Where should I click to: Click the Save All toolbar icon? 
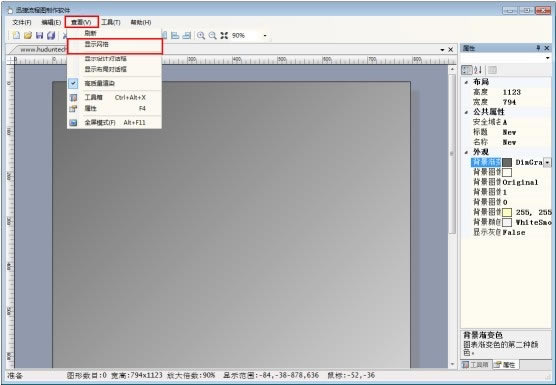[x=51, y=35]
